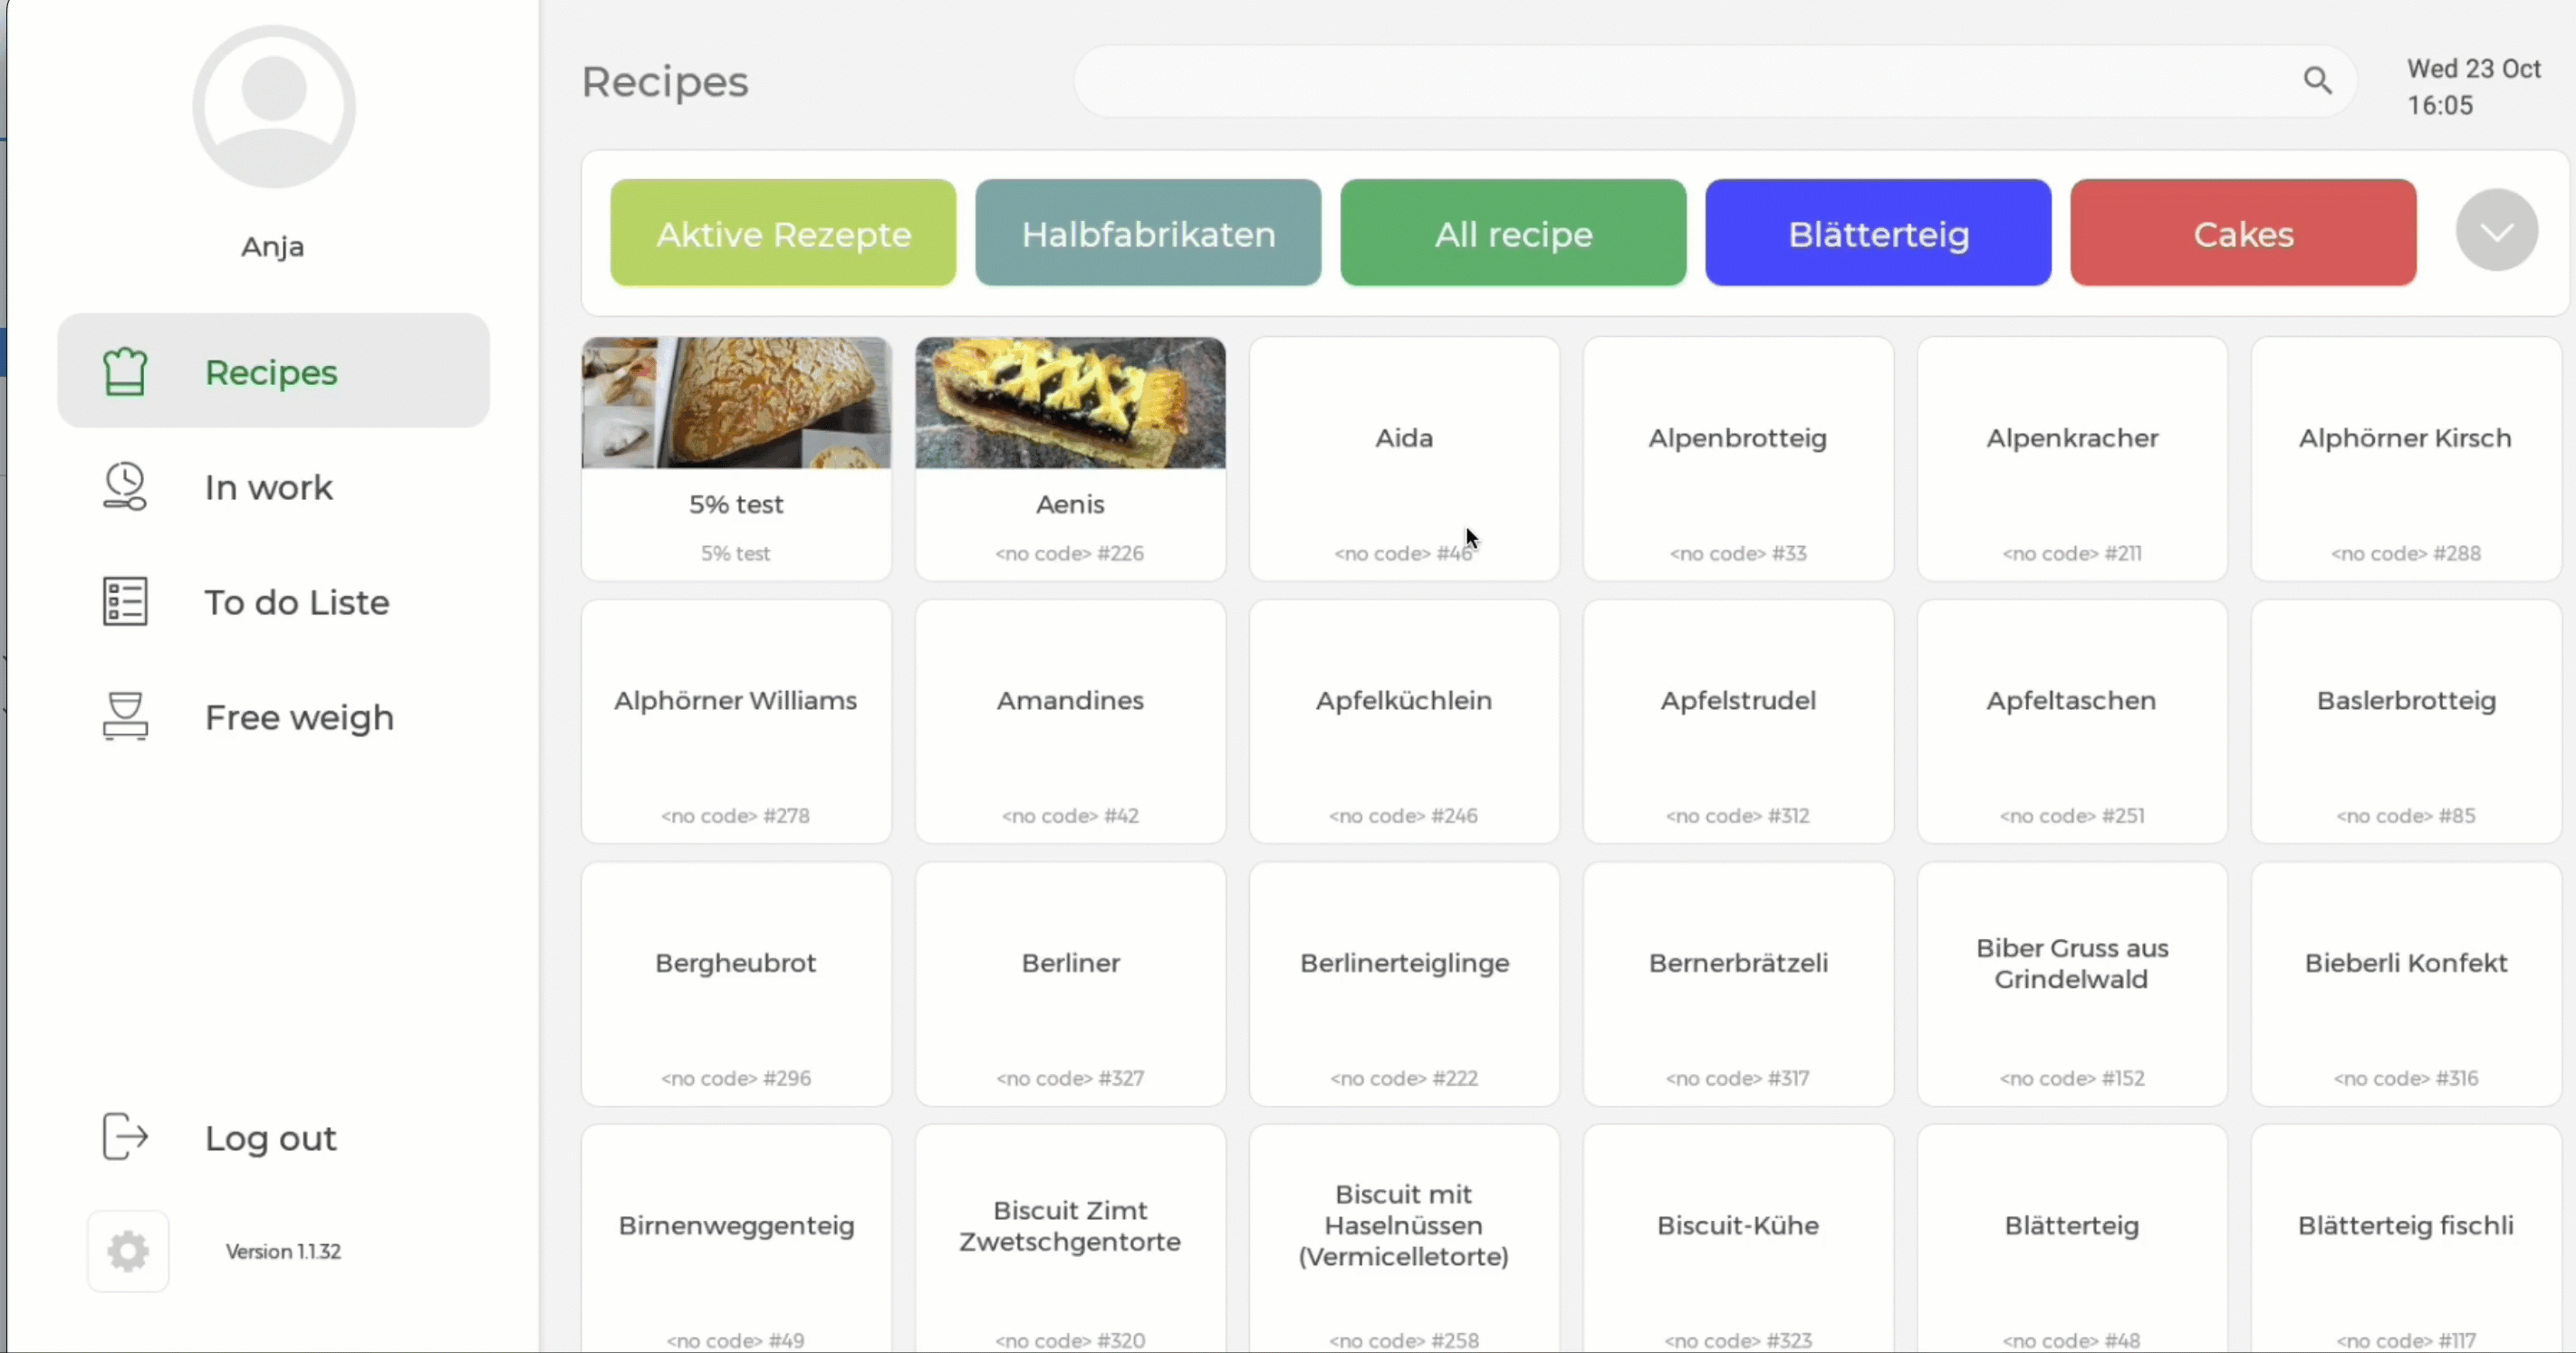Viewport: 2576px width, 1353px height.
Task: Open the Free weigh section
Action: click(299, 718)
